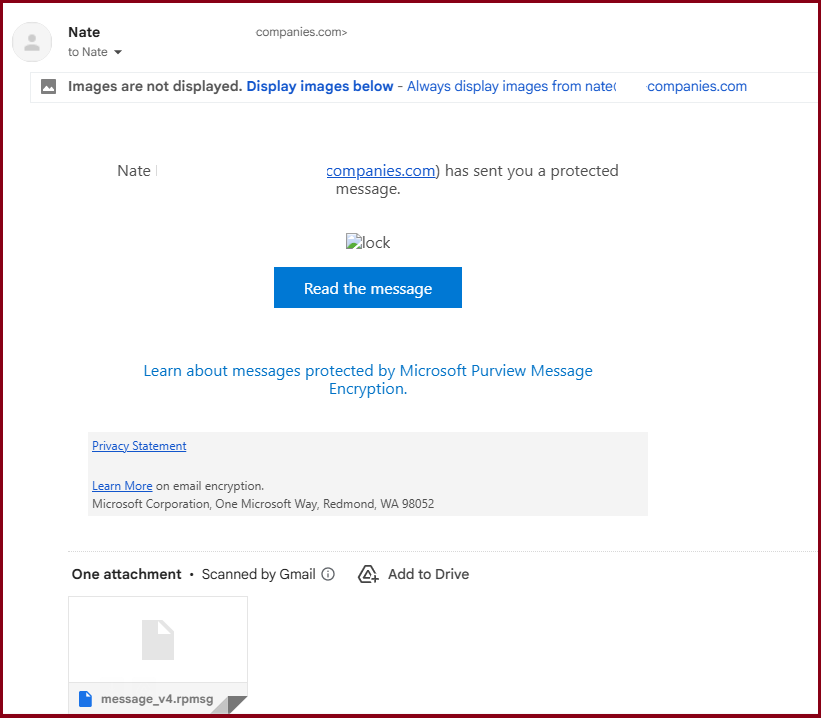Click the Microsoft Corporation address text
This screenshot has width=821, height=718.
tap(263, 504)
